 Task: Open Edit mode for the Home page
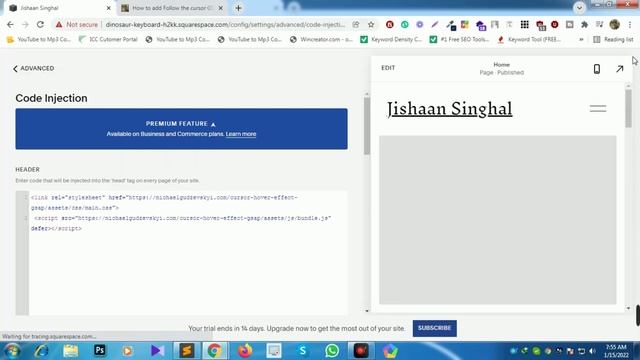click(388, 68)
